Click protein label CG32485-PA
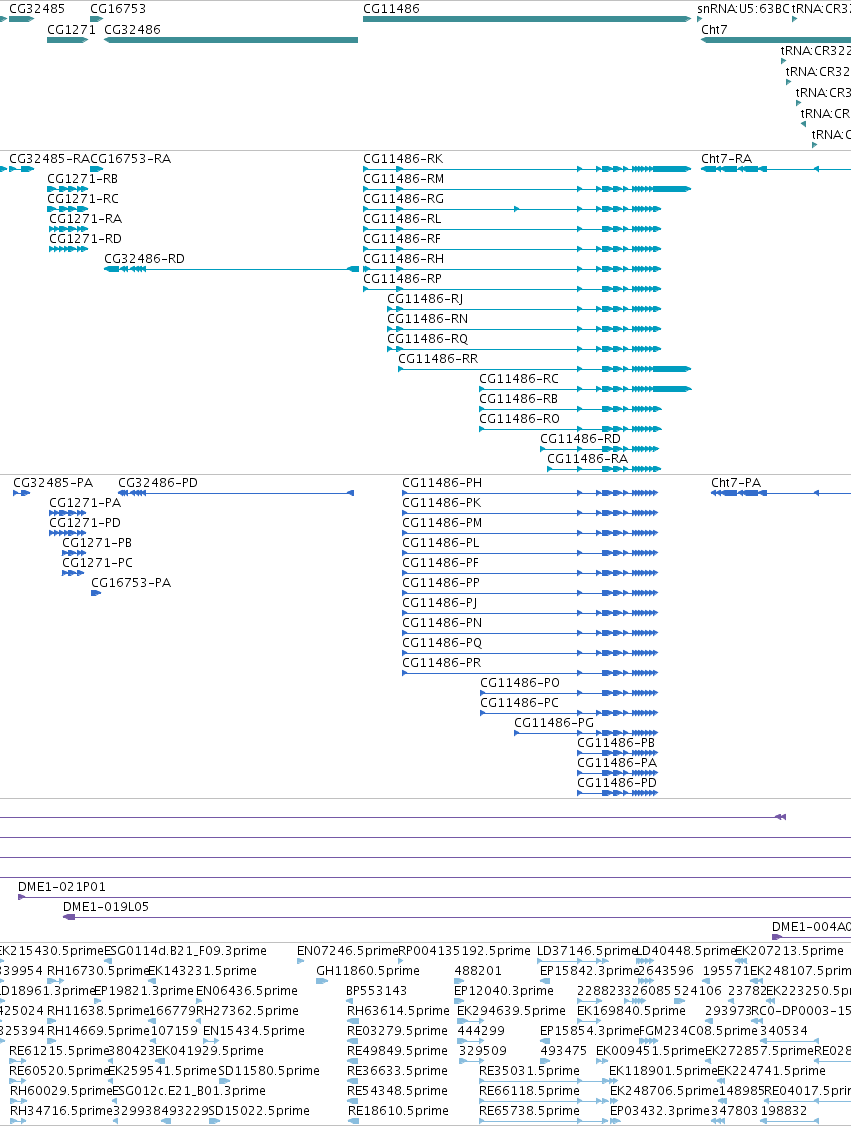The width and height of the screenshot is (851, 1126). pyautogui.click(x=53, y=483)
